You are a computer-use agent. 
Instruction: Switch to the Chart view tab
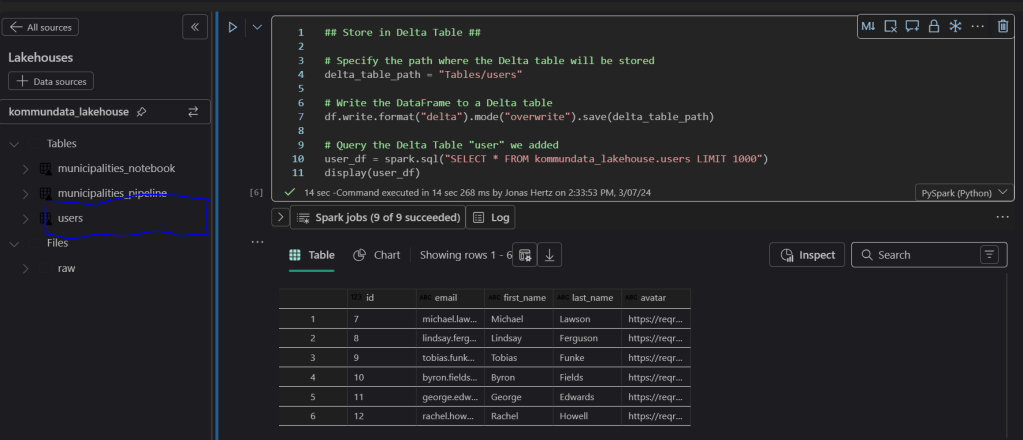pyautogui.click(x=377, y=255)
